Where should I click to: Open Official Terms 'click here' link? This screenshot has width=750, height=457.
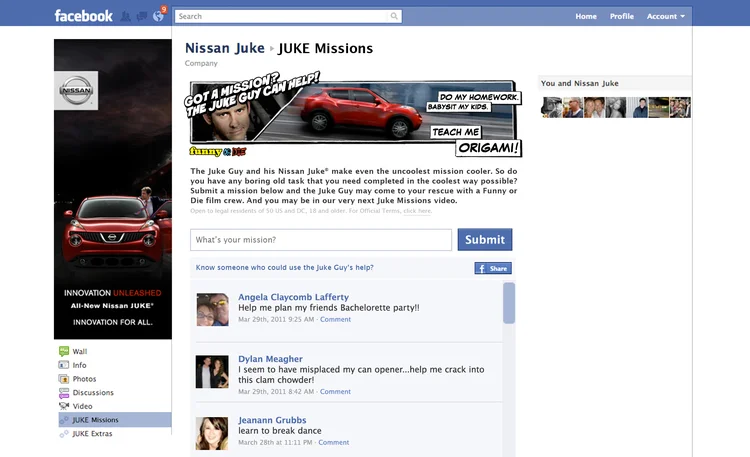click(417, 211)
